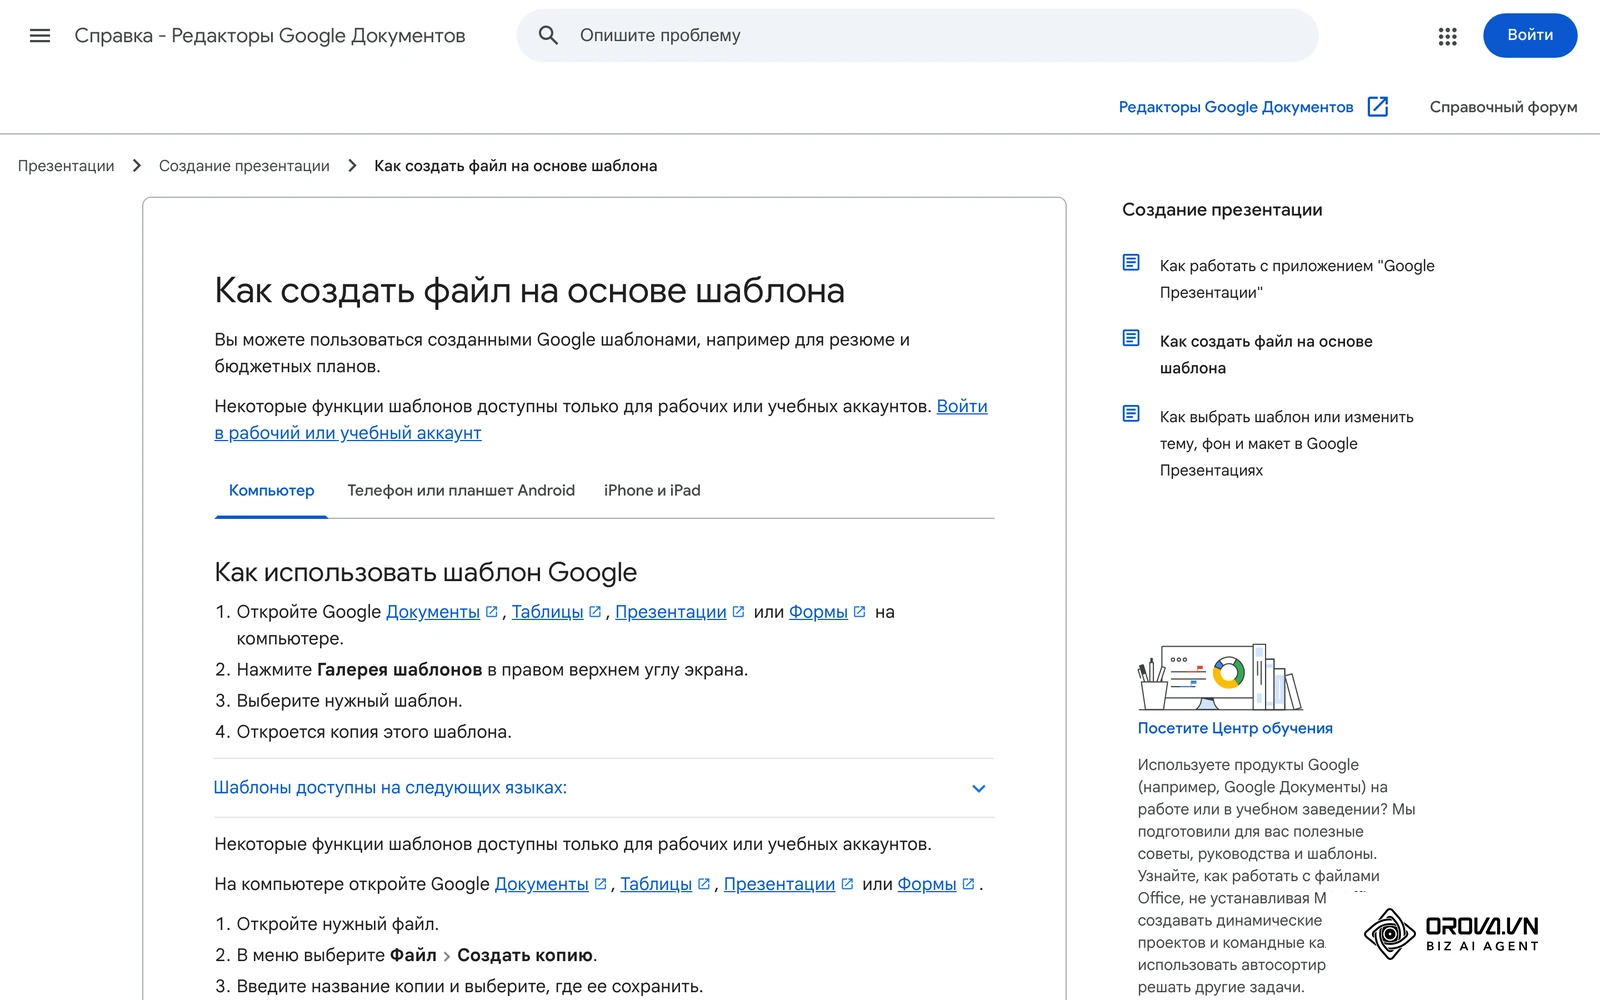Switch to Телефон или планшет Android tab
1600x1000 pixels.
tap(461, 491)
